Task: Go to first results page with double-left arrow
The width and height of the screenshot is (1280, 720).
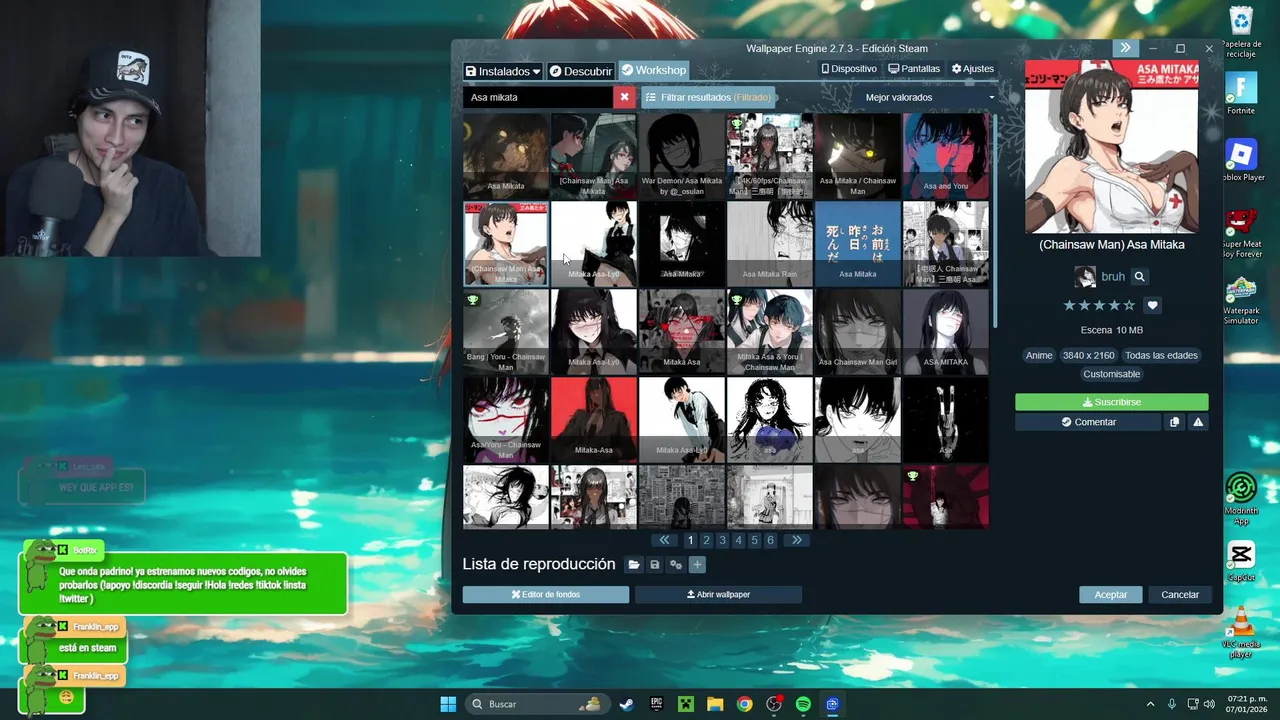Action: (x=665, y=540)
